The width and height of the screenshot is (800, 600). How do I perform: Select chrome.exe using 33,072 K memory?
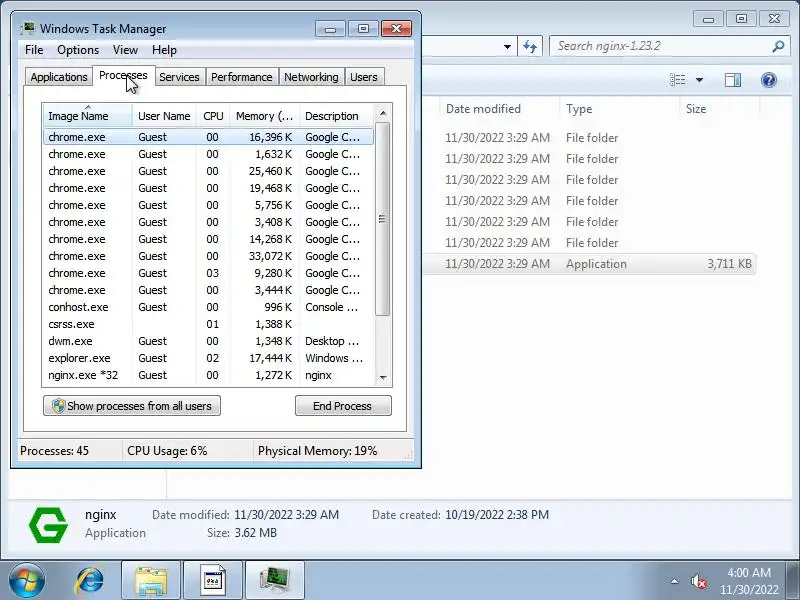click(209, 256)
